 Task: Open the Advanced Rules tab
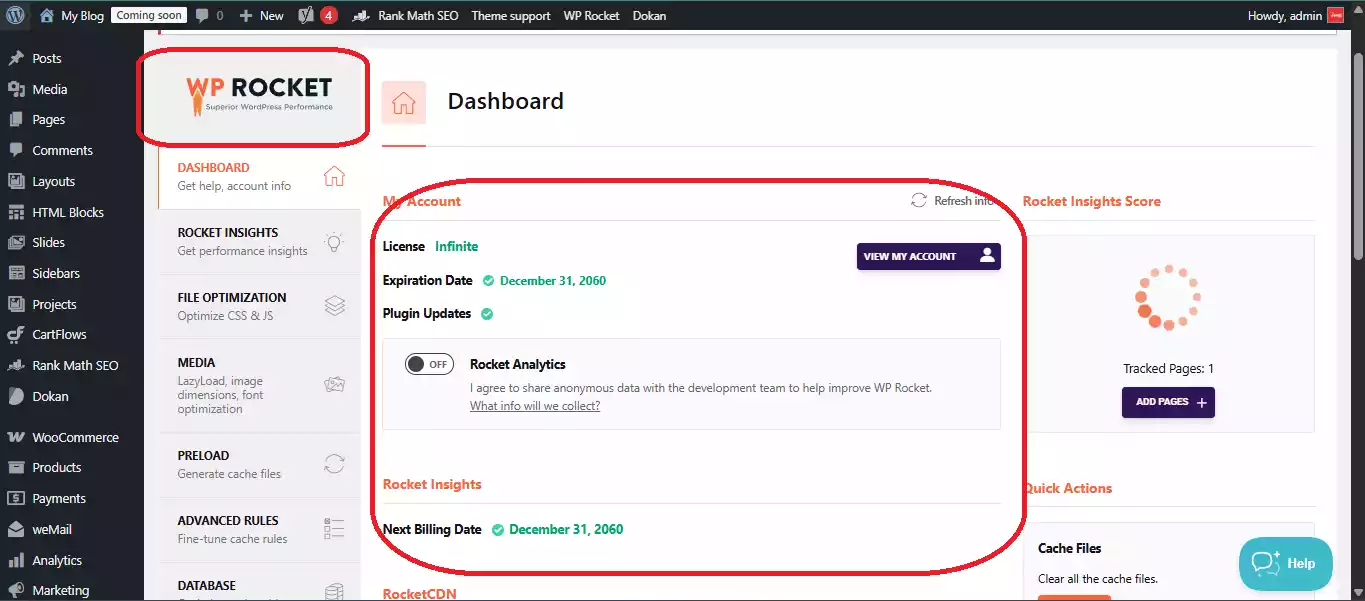(x=260, y=530)
